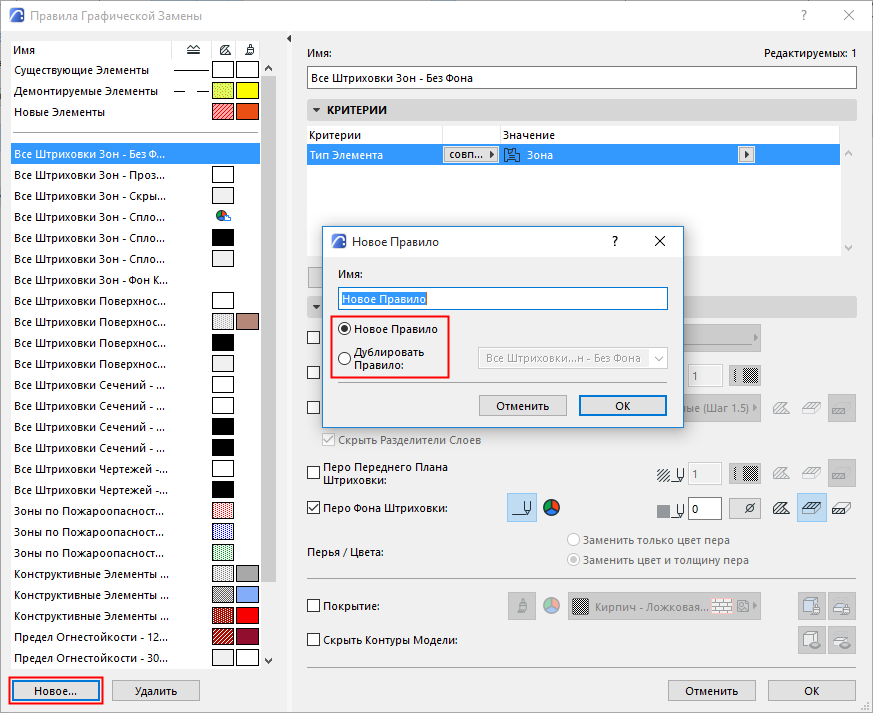873x713 pixels.
Task: Click Отменить in the main dialog bottom
Action: 712,691
